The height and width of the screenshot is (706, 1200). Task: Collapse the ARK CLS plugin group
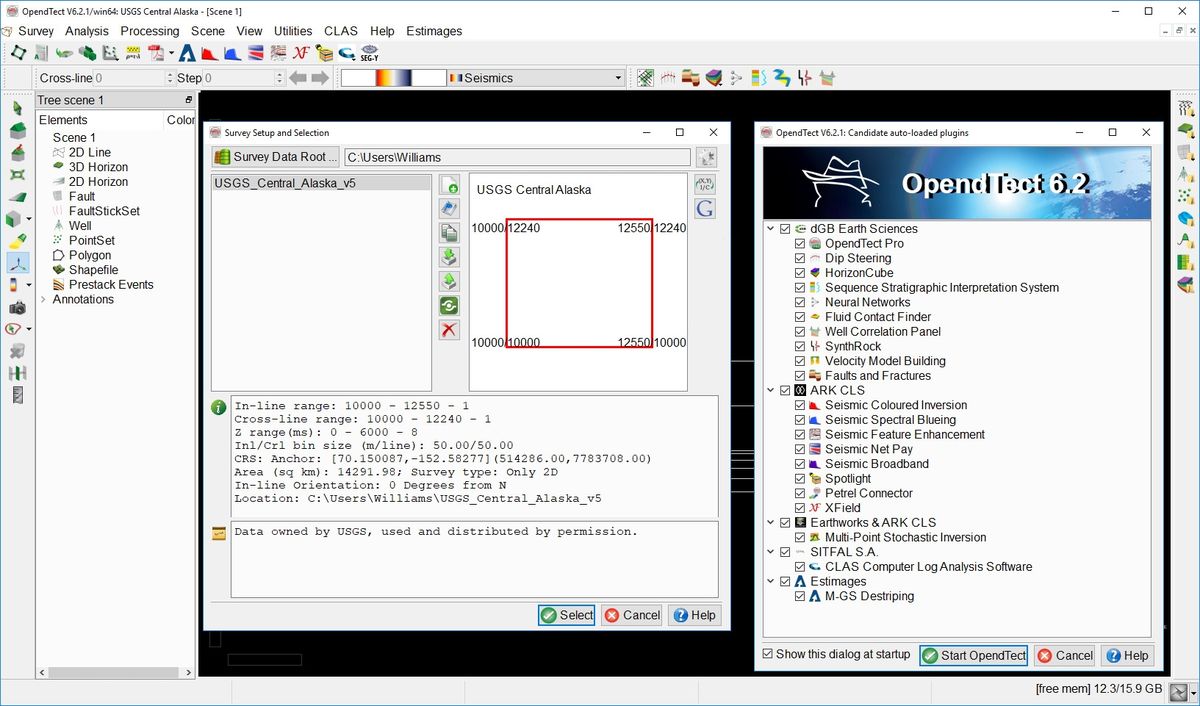point(770,390)
